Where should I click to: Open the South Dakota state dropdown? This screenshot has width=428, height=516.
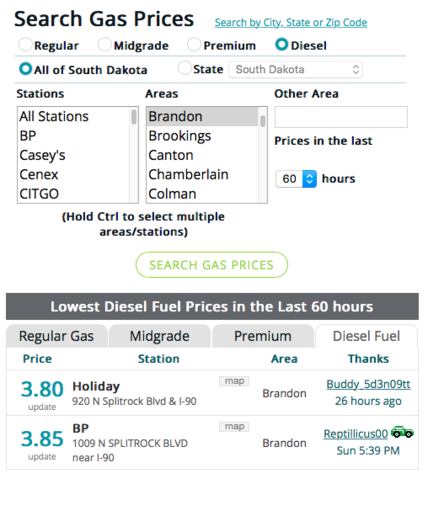295,69
